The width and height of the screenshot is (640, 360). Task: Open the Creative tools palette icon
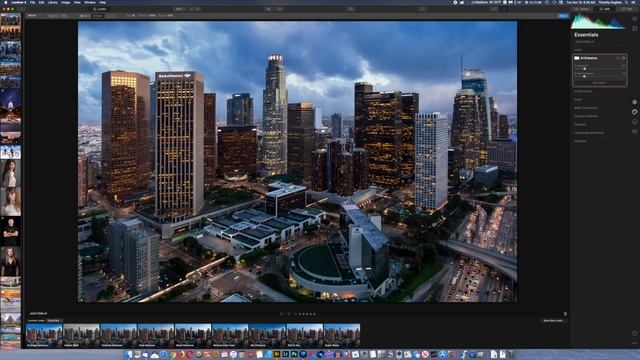point(635,112)
